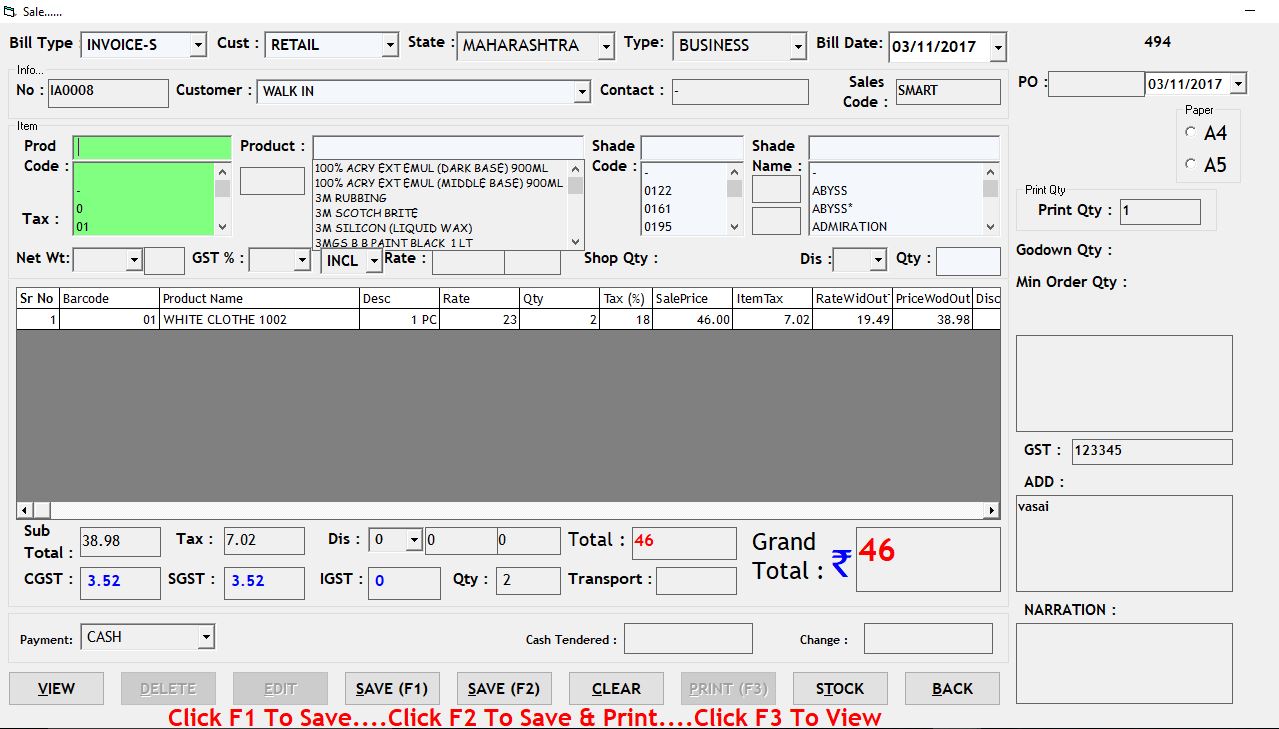Open the item Dis dropdown near Qty
Screen dimensions: 1279x729
(878, 260)
